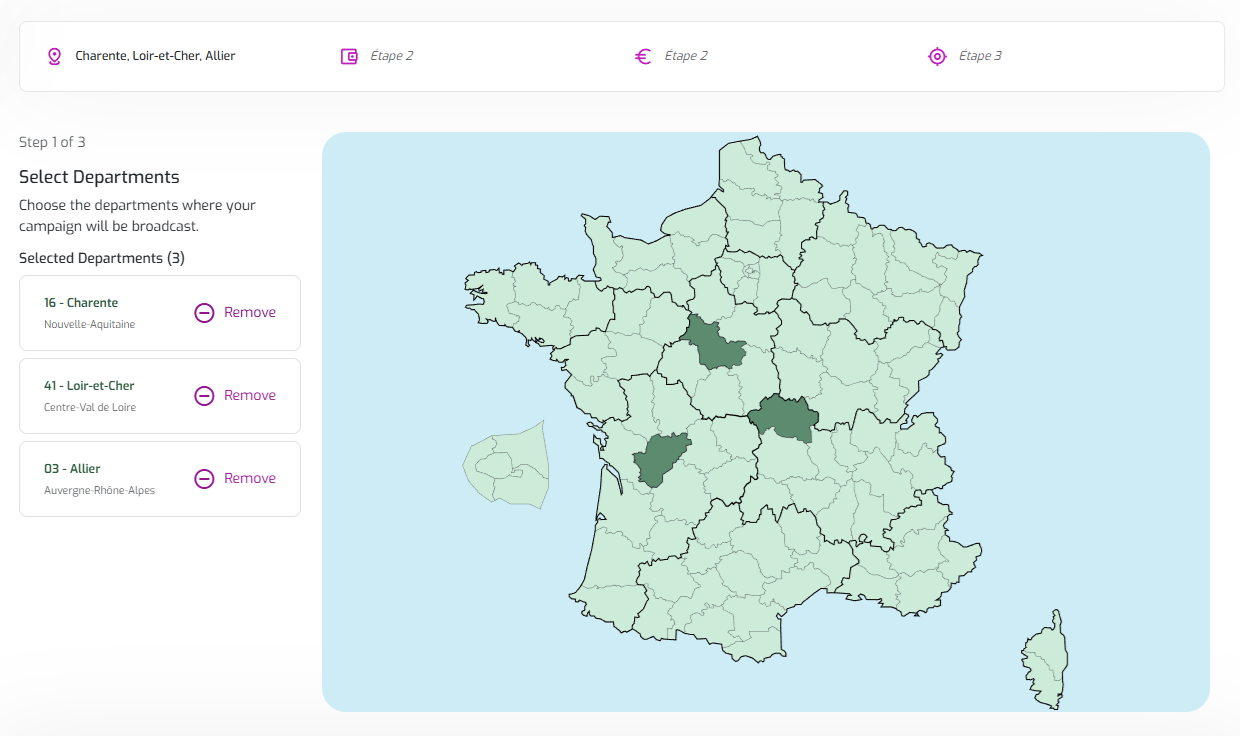Image resolution: width=1240 pixels, height=738 pixels.
Task: Click the target icon next to Étape 3
Action: [937, 56]
